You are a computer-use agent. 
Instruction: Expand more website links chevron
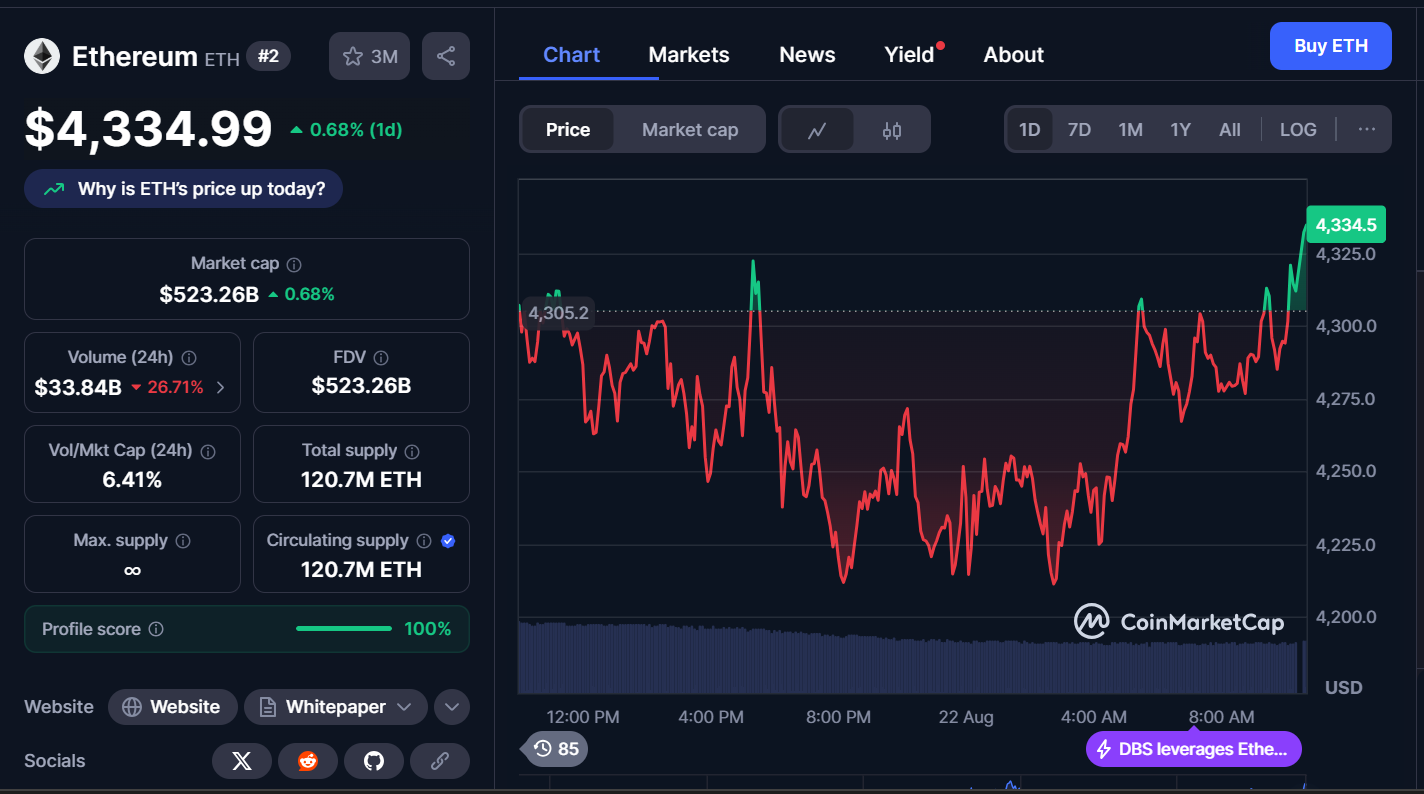[452, 707]
